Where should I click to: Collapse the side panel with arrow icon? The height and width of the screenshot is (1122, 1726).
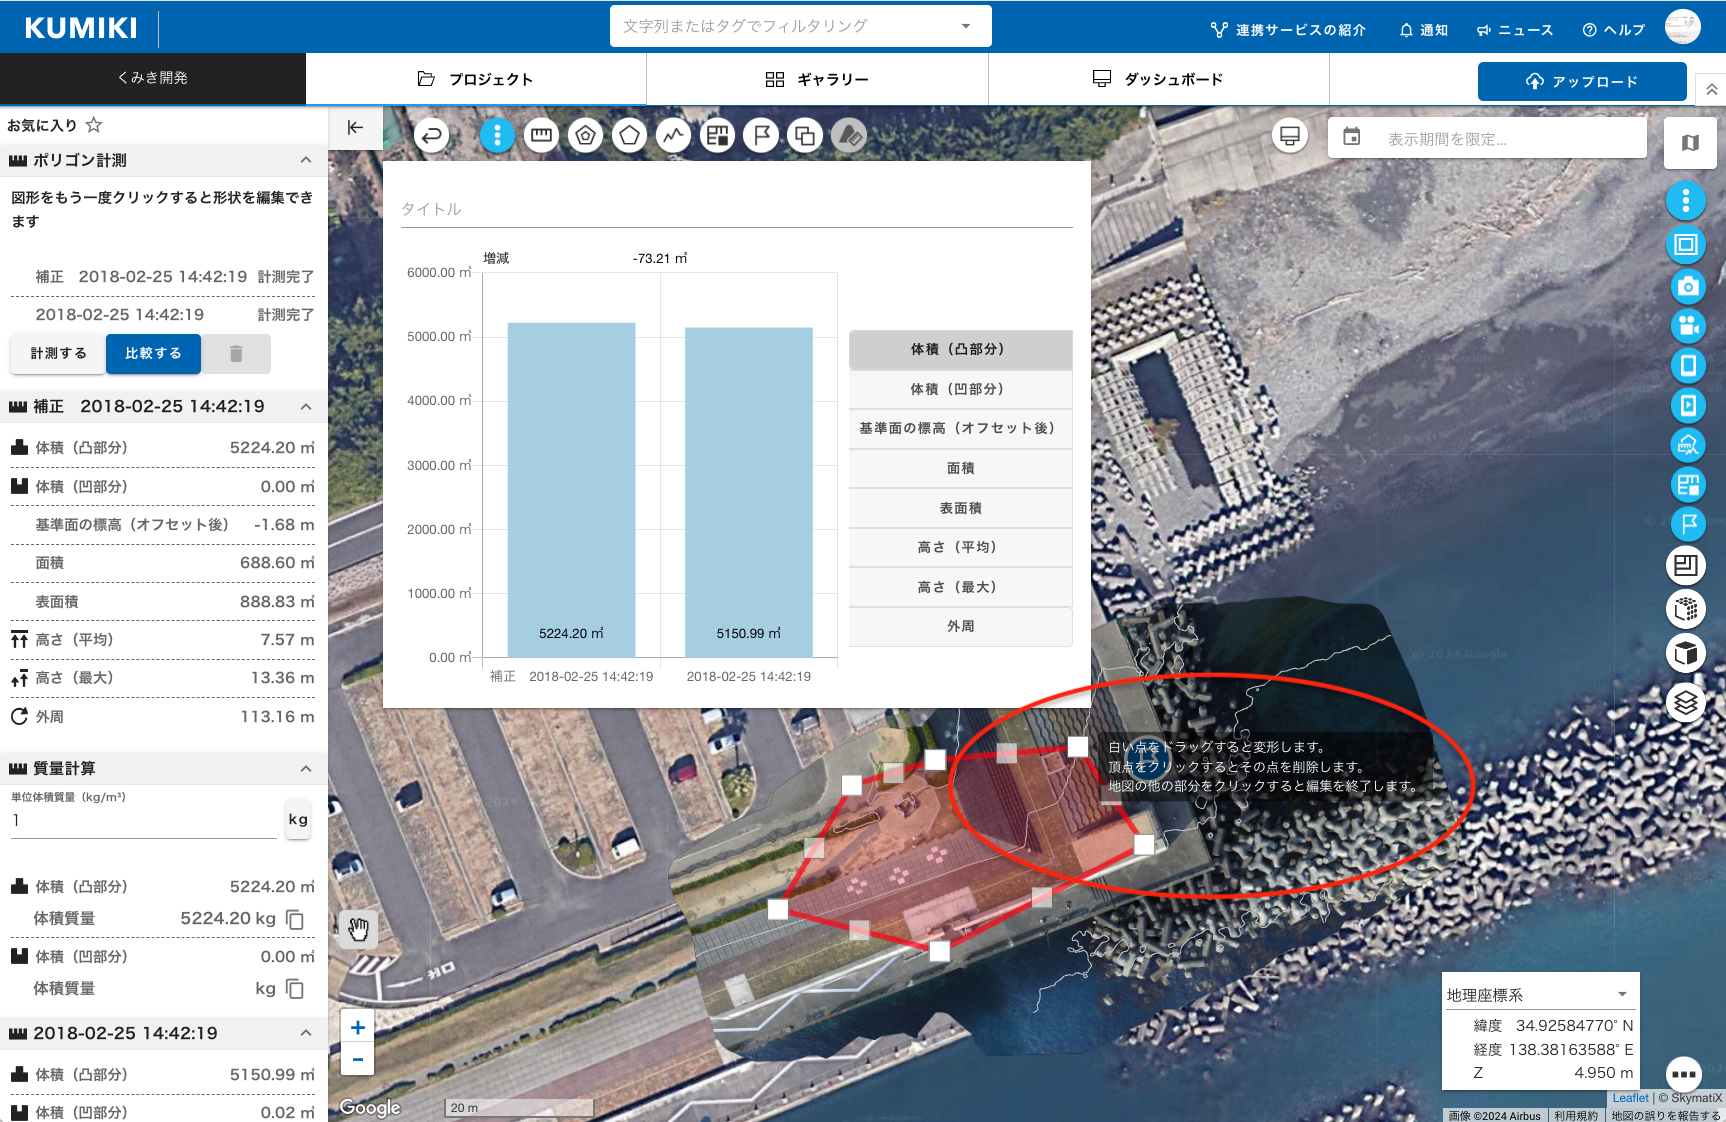(355, 127)
